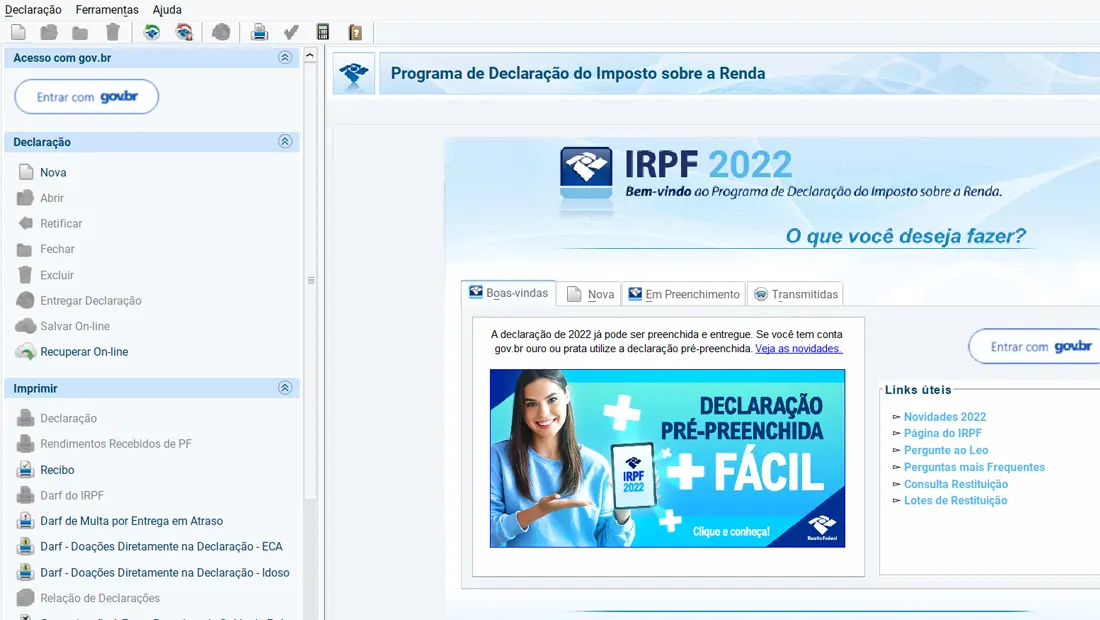Open the calculator toolbar icon
This screenshot has width=1100, height=620.
(323, 32)
